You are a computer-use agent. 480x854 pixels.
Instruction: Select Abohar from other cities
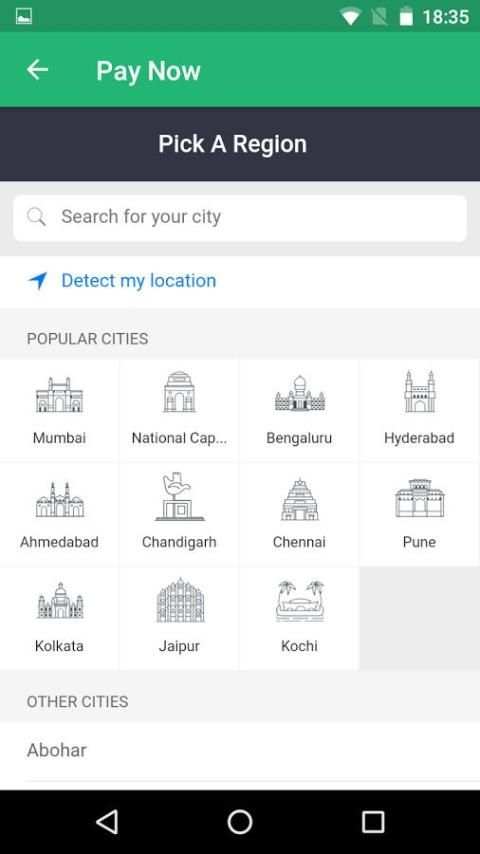coord(240,751)
